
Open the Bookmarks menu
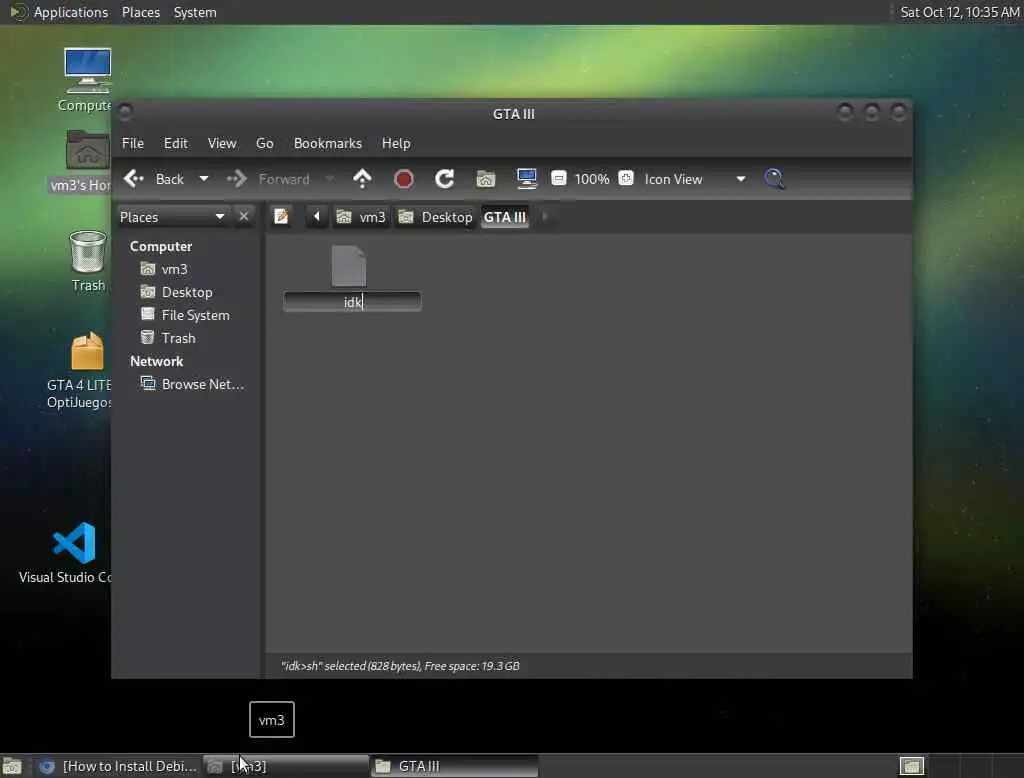coord(328,143)
